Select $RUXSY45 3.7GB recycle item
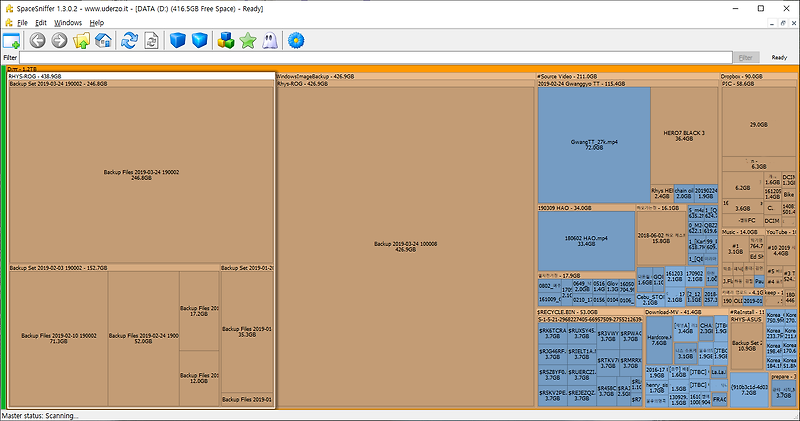 (x=582, y=334)
